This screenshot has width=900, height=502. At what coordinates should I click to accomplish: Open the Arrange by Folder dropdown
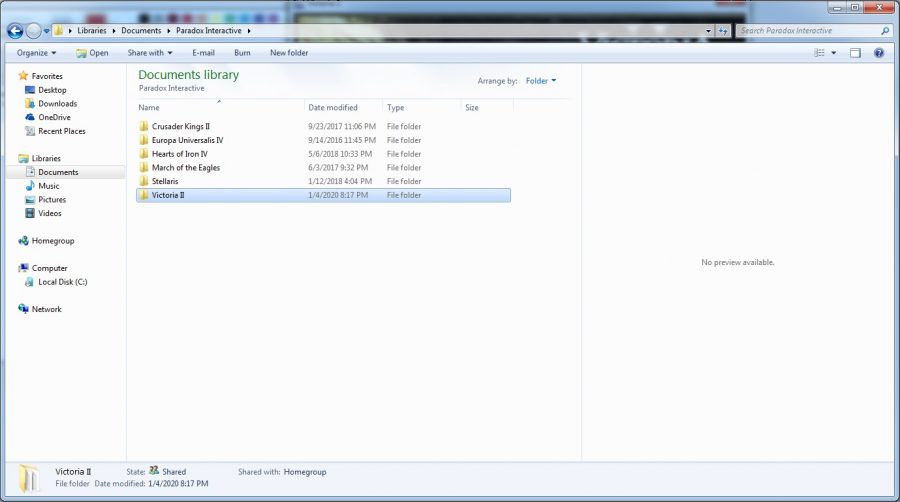click(541, 81)
